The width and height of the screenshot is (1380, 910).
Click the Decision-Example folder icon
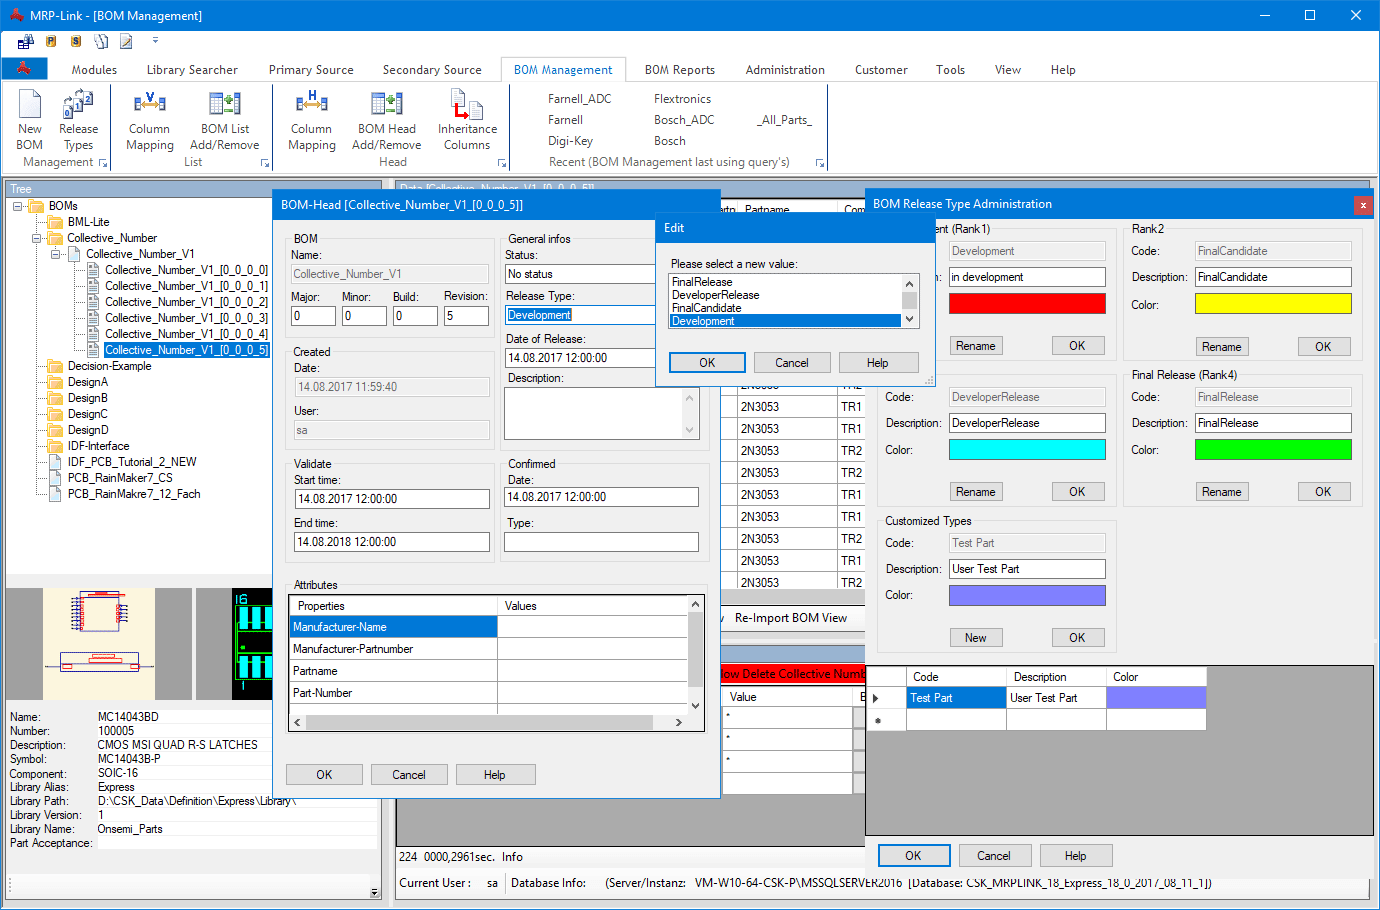click(56, 366)
